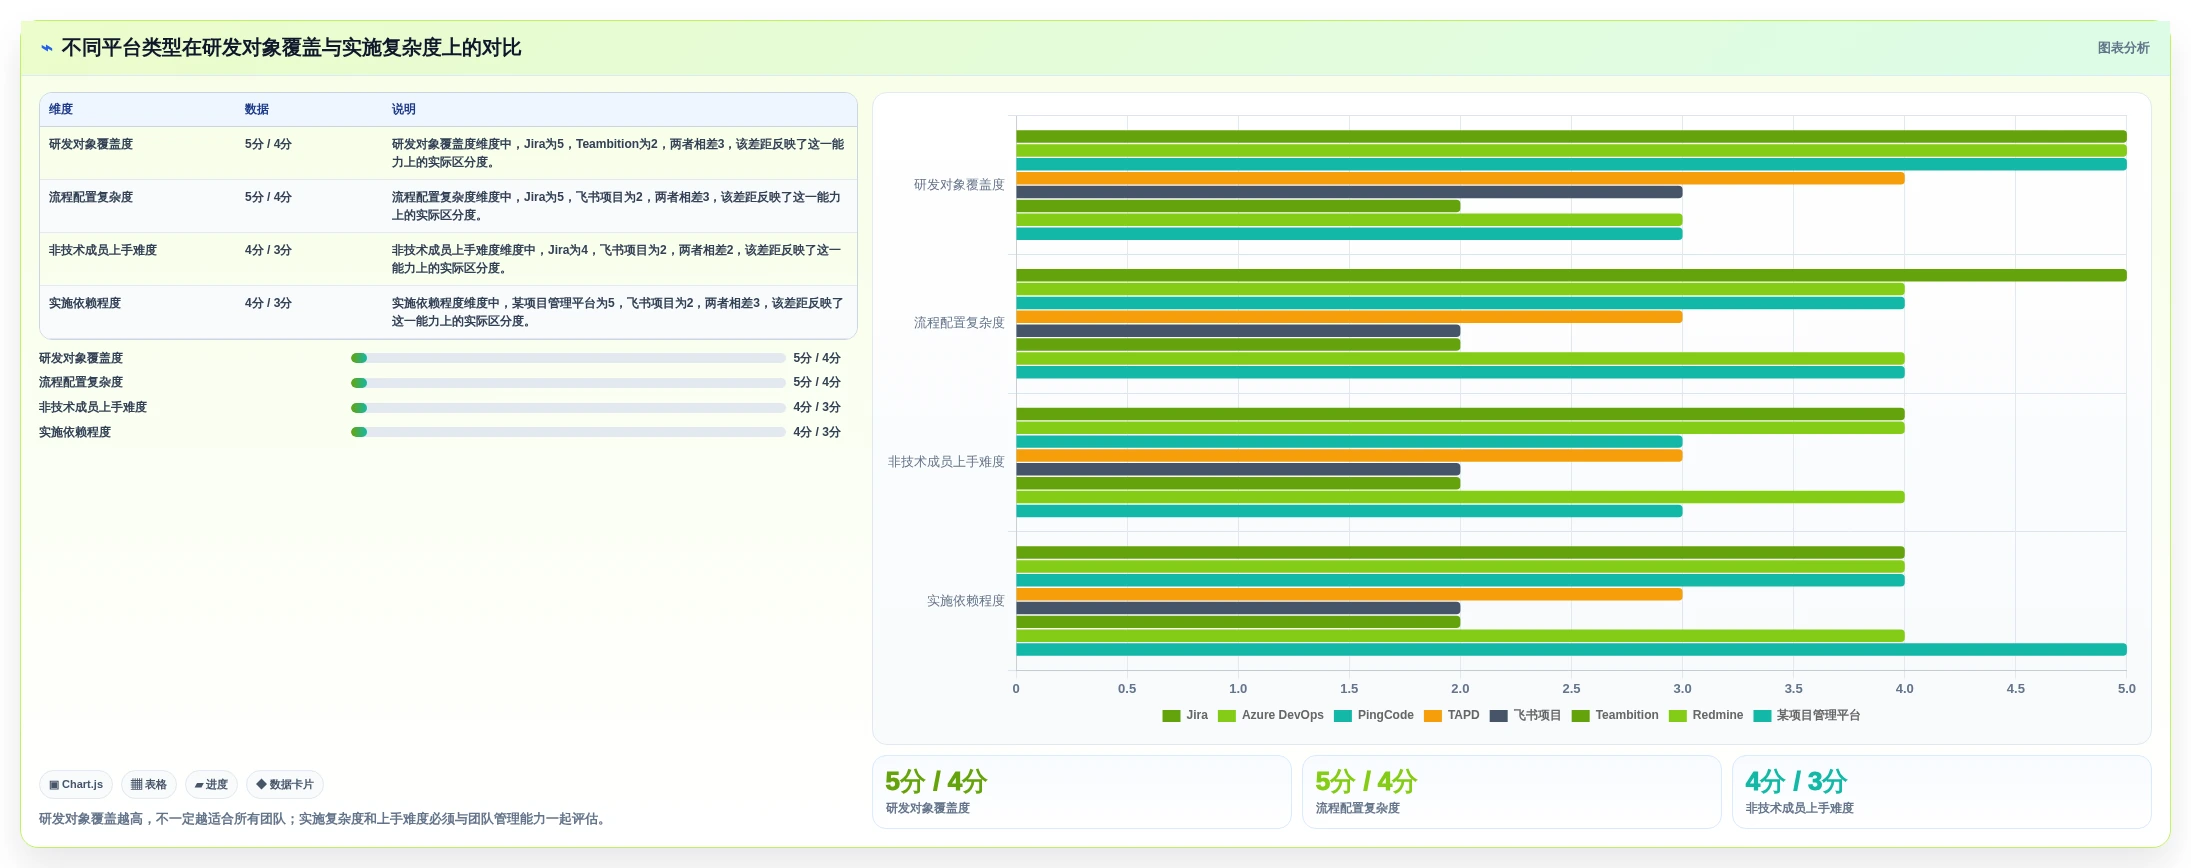The width and height of the screenshot is (2191, 868).
Task: Toggle the 某项目管理平台 legend entry
Action: [1807, 715]
